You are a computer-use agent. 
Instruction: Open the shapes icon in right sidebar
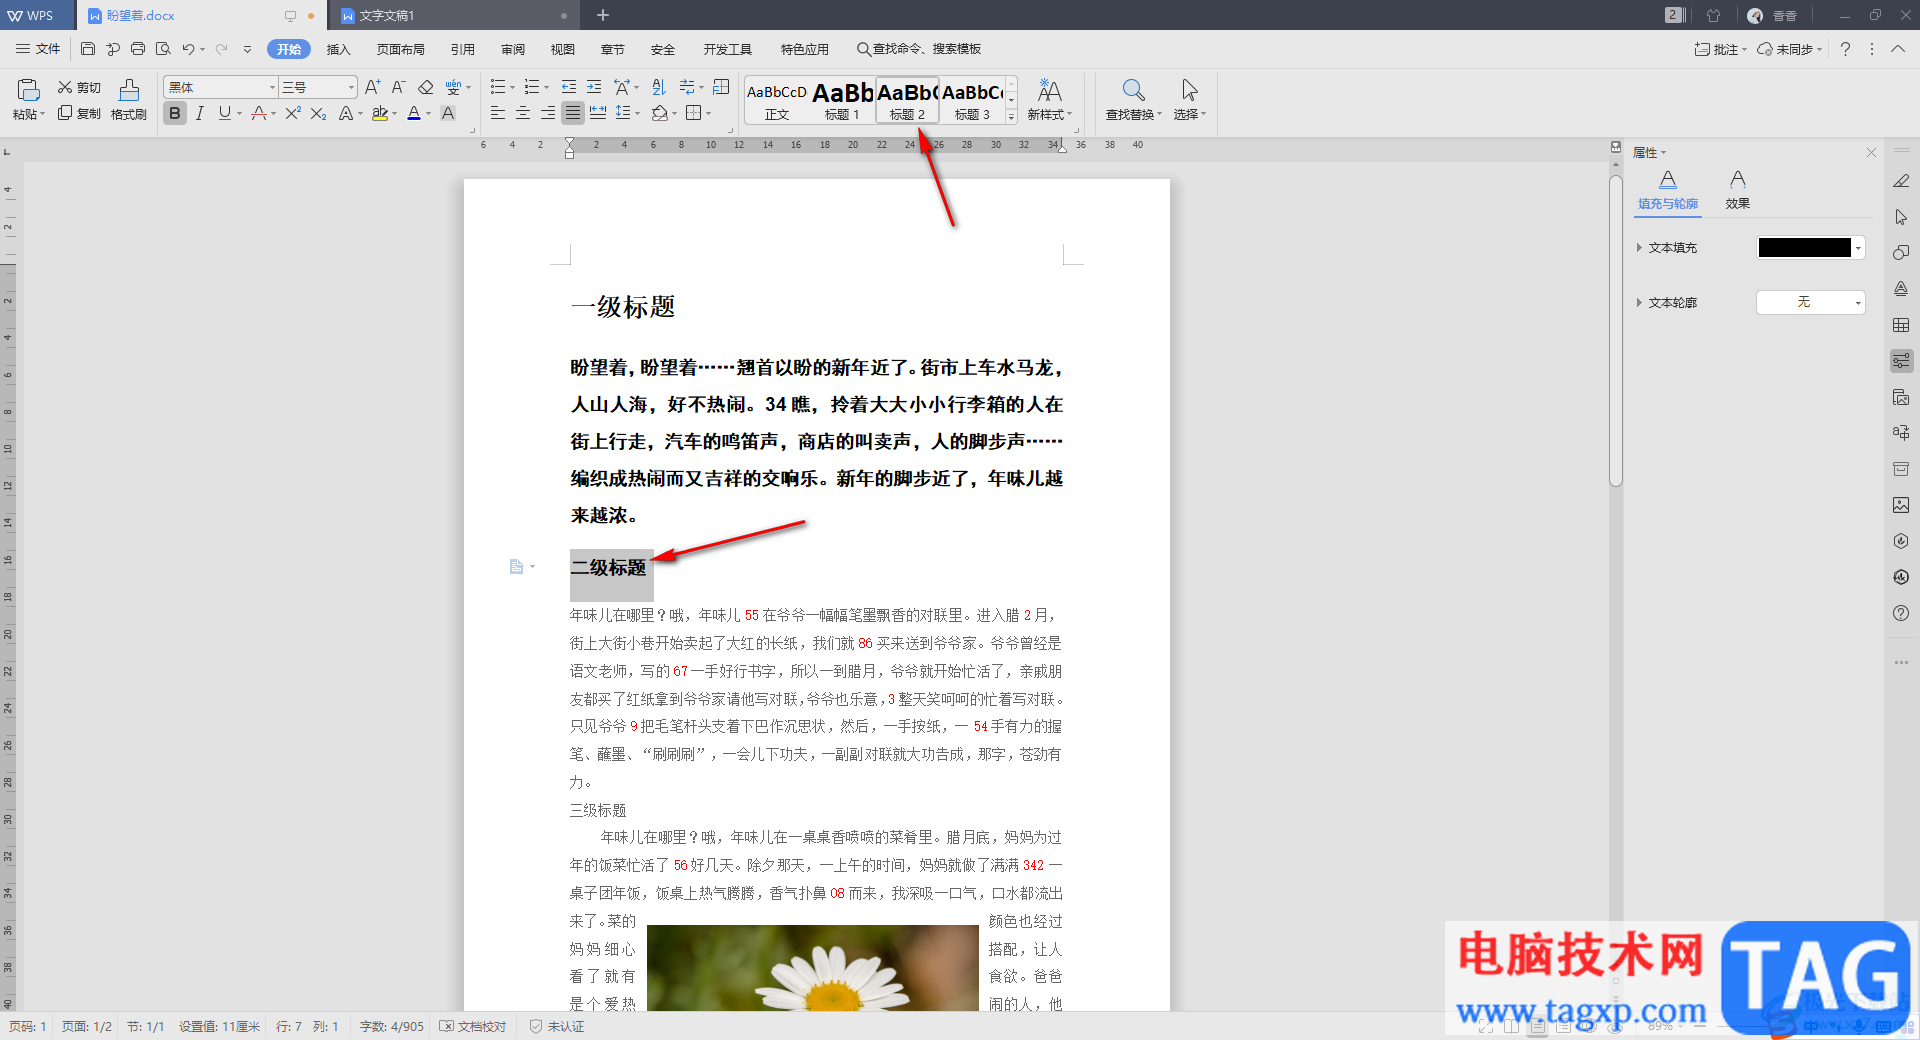[x=1901, y=252]
